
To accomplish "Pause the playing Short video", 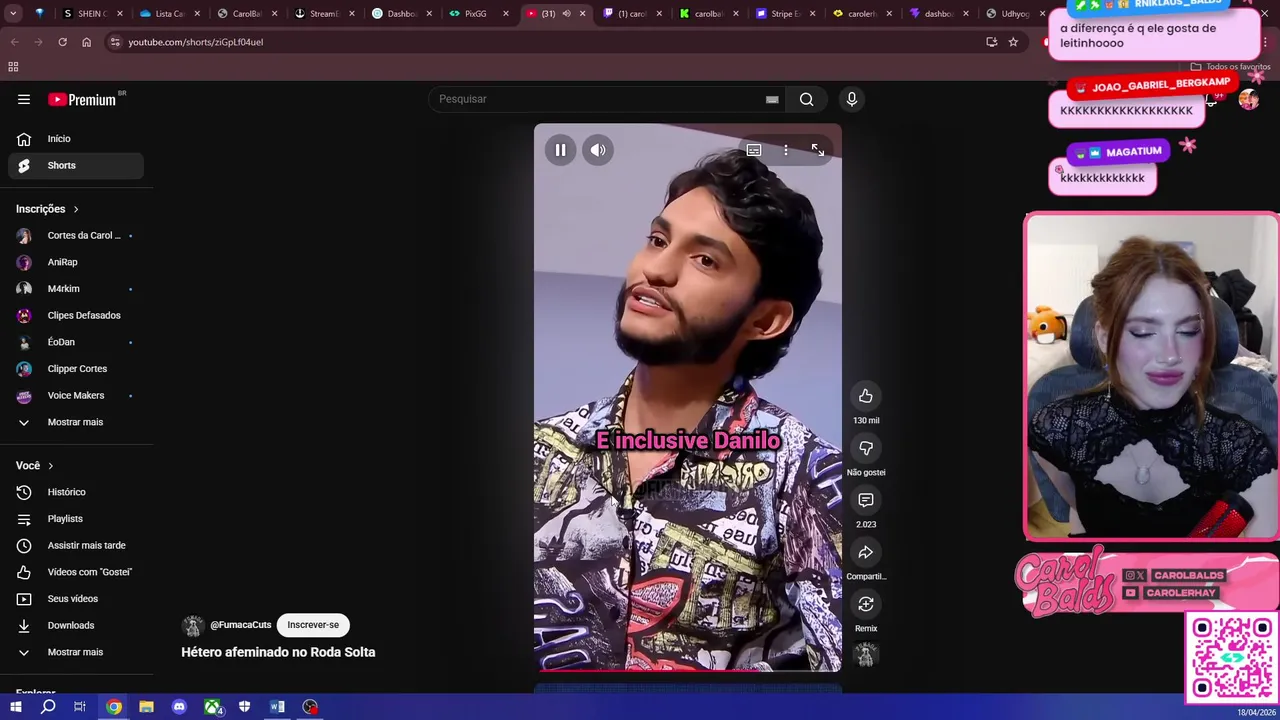I will 560,150.
